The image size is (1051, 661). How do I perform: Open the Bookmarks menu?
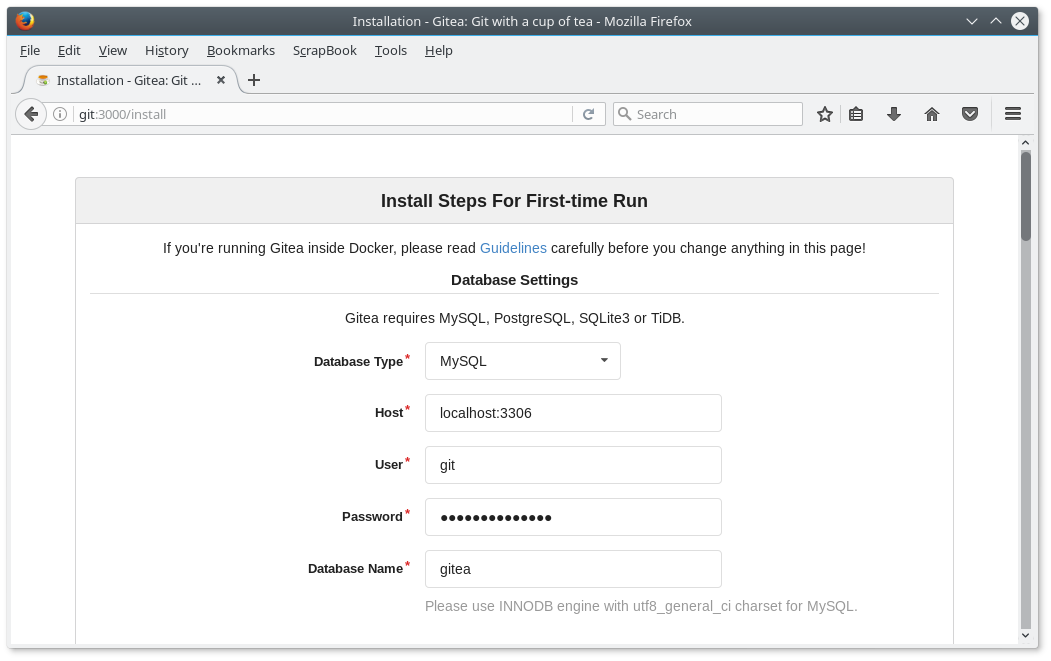coord(240,50)
